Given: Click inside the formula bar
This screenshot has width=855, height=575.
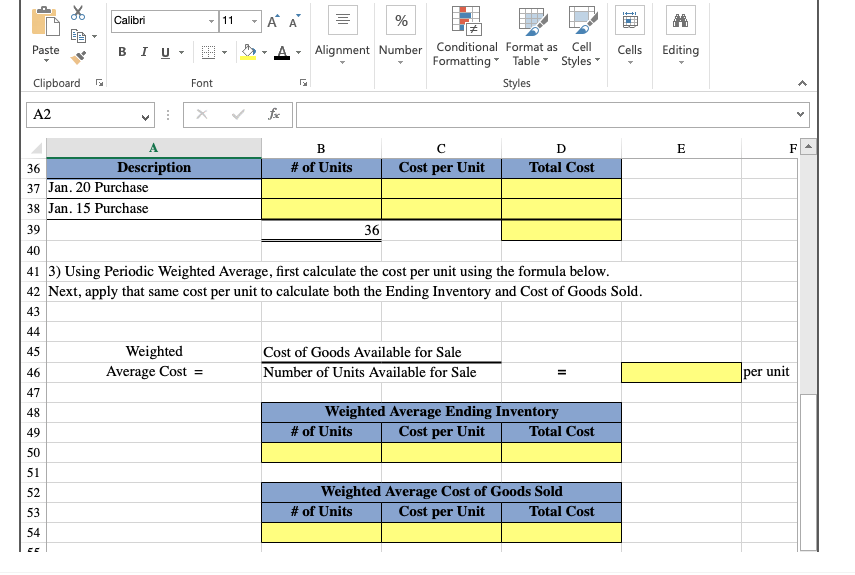Looking at the screenshot, I should [545, 115].
